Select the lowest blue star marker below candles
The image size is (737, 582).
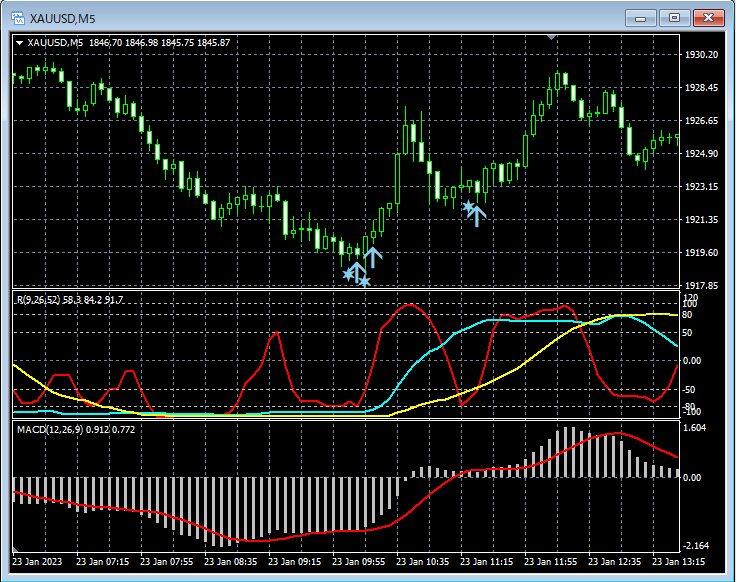click(365, 282)
